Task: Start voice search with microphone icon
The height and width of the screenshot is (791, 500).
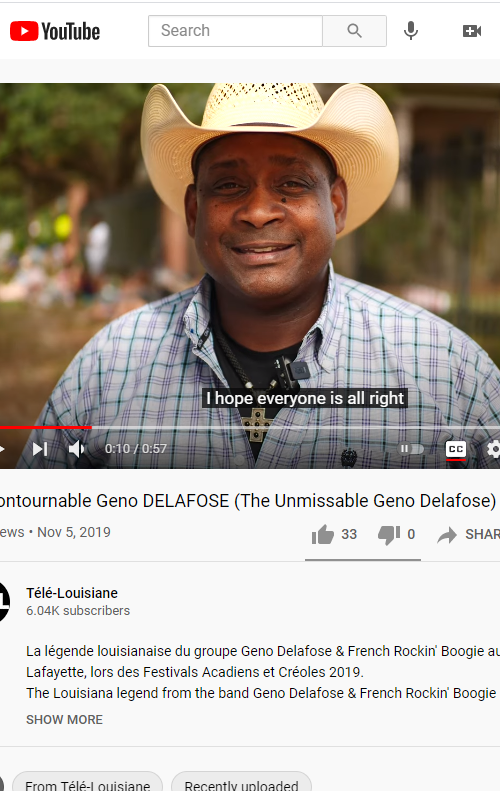Action: pyautogui.click(x=411, y=31)
